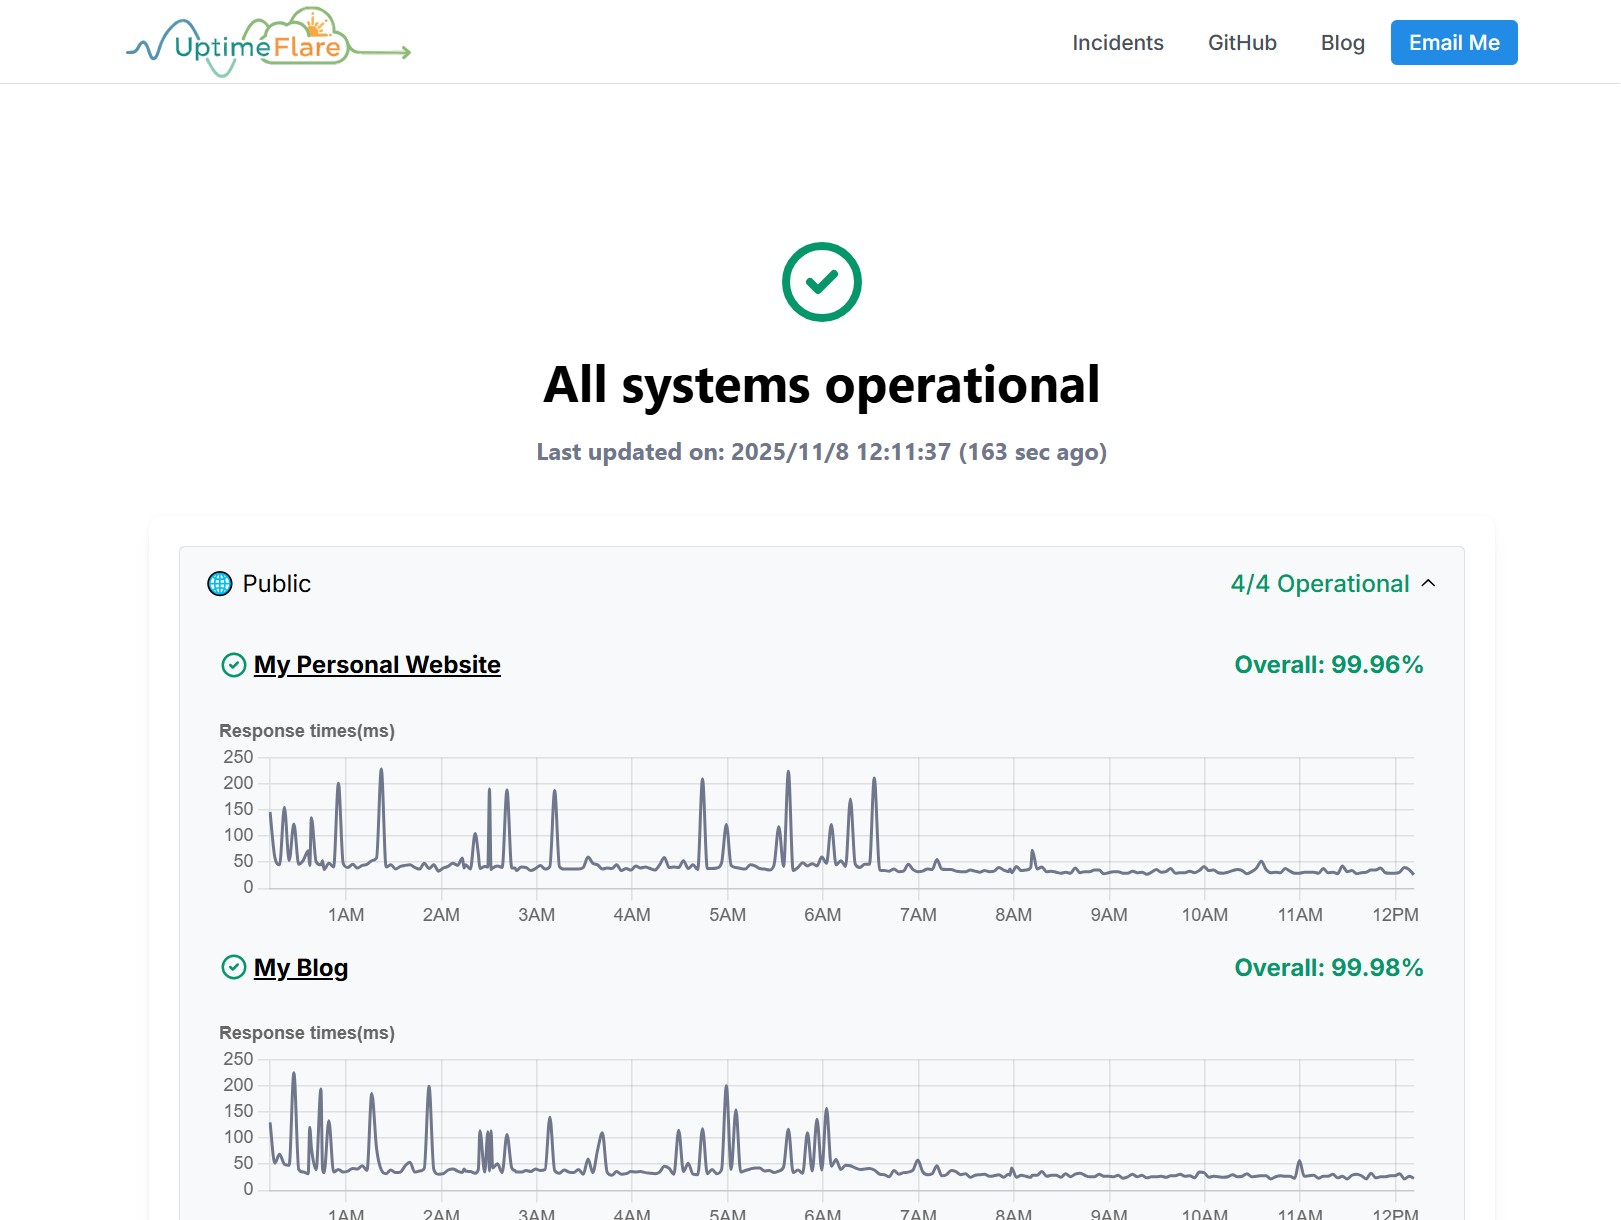Go to the GitHub navigation link
The width and height of the screenshot is (1621, 1220).
coord(1242,43)
